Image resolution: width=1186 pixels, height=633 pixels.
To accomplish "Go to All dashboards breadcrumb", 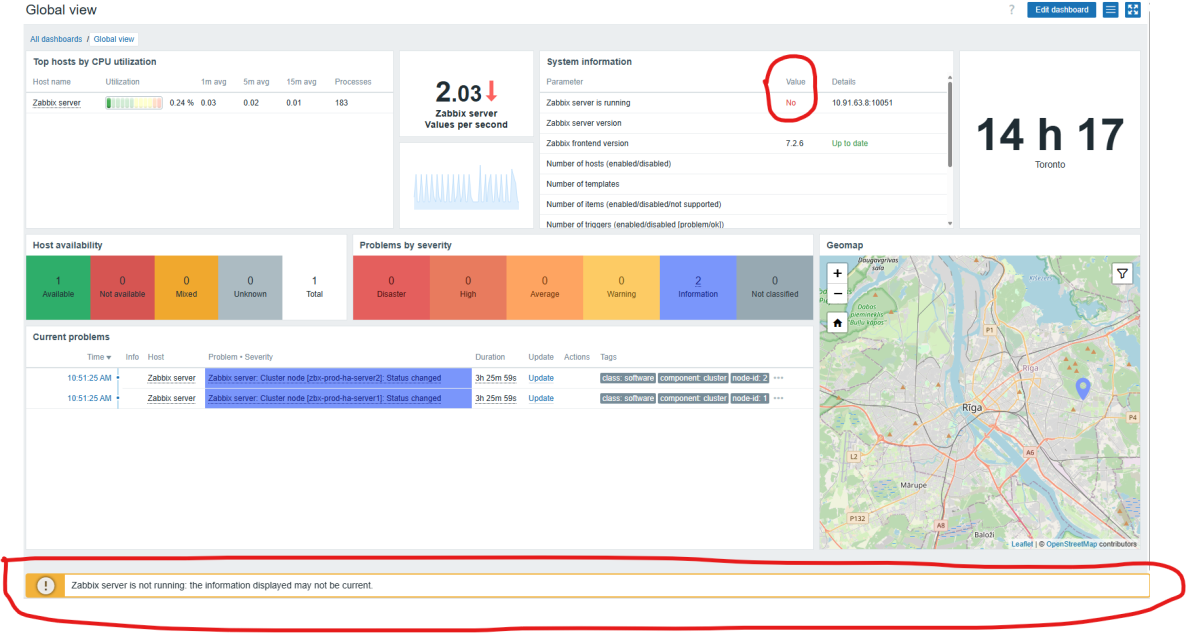I will click(56, 39).
